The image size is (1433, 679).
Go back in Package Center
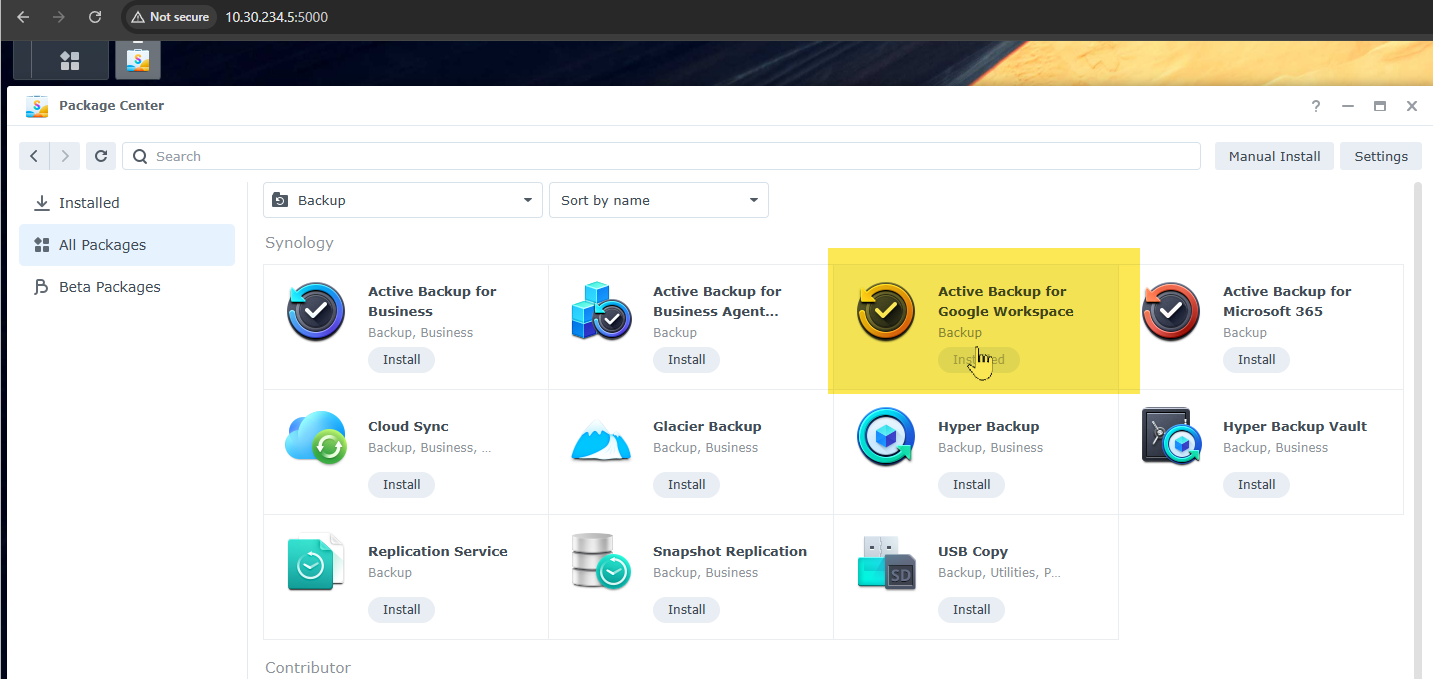(x=34, y=156)
